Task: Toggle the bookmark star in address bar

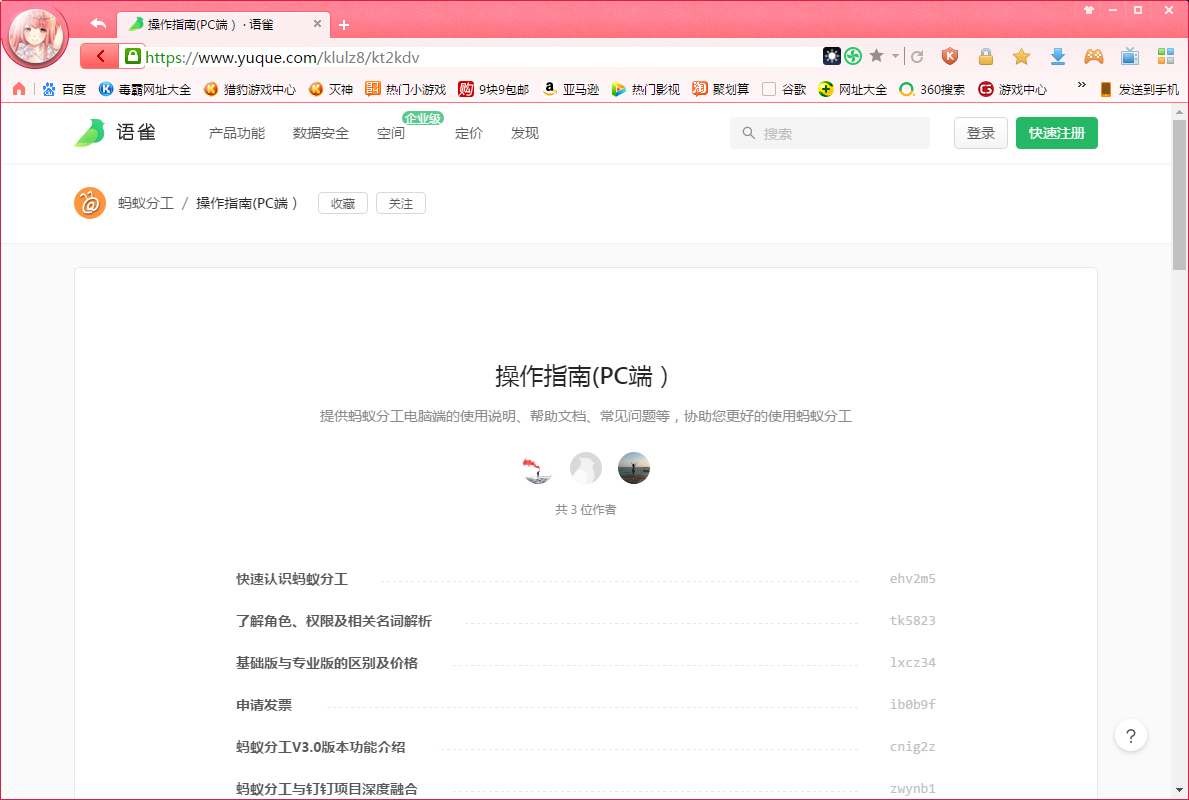Action: tap(1021, 57)
